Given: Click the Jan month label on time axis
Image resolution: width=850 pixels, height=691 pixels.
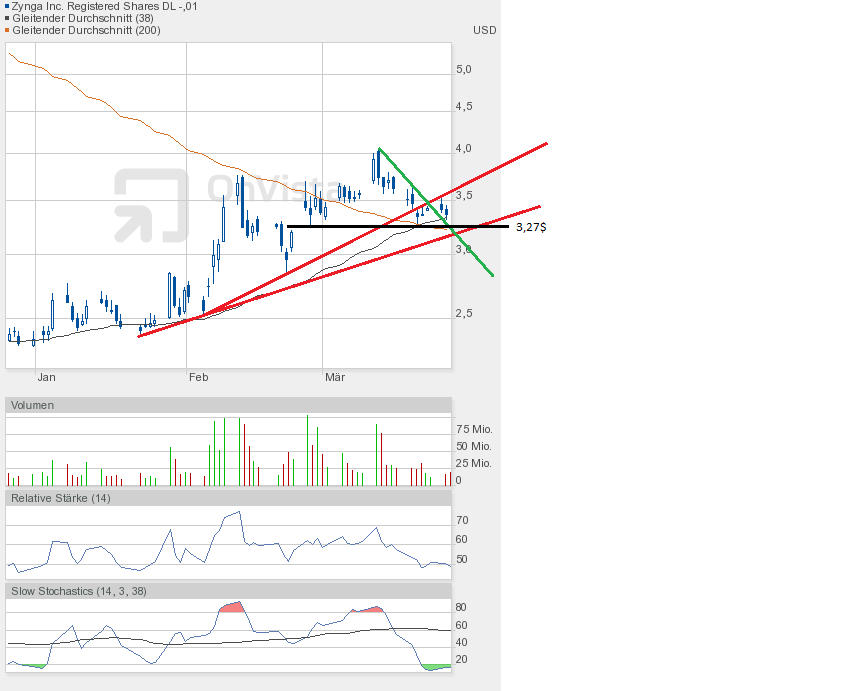Looking at the screenshot, I should tap(46, 377).
